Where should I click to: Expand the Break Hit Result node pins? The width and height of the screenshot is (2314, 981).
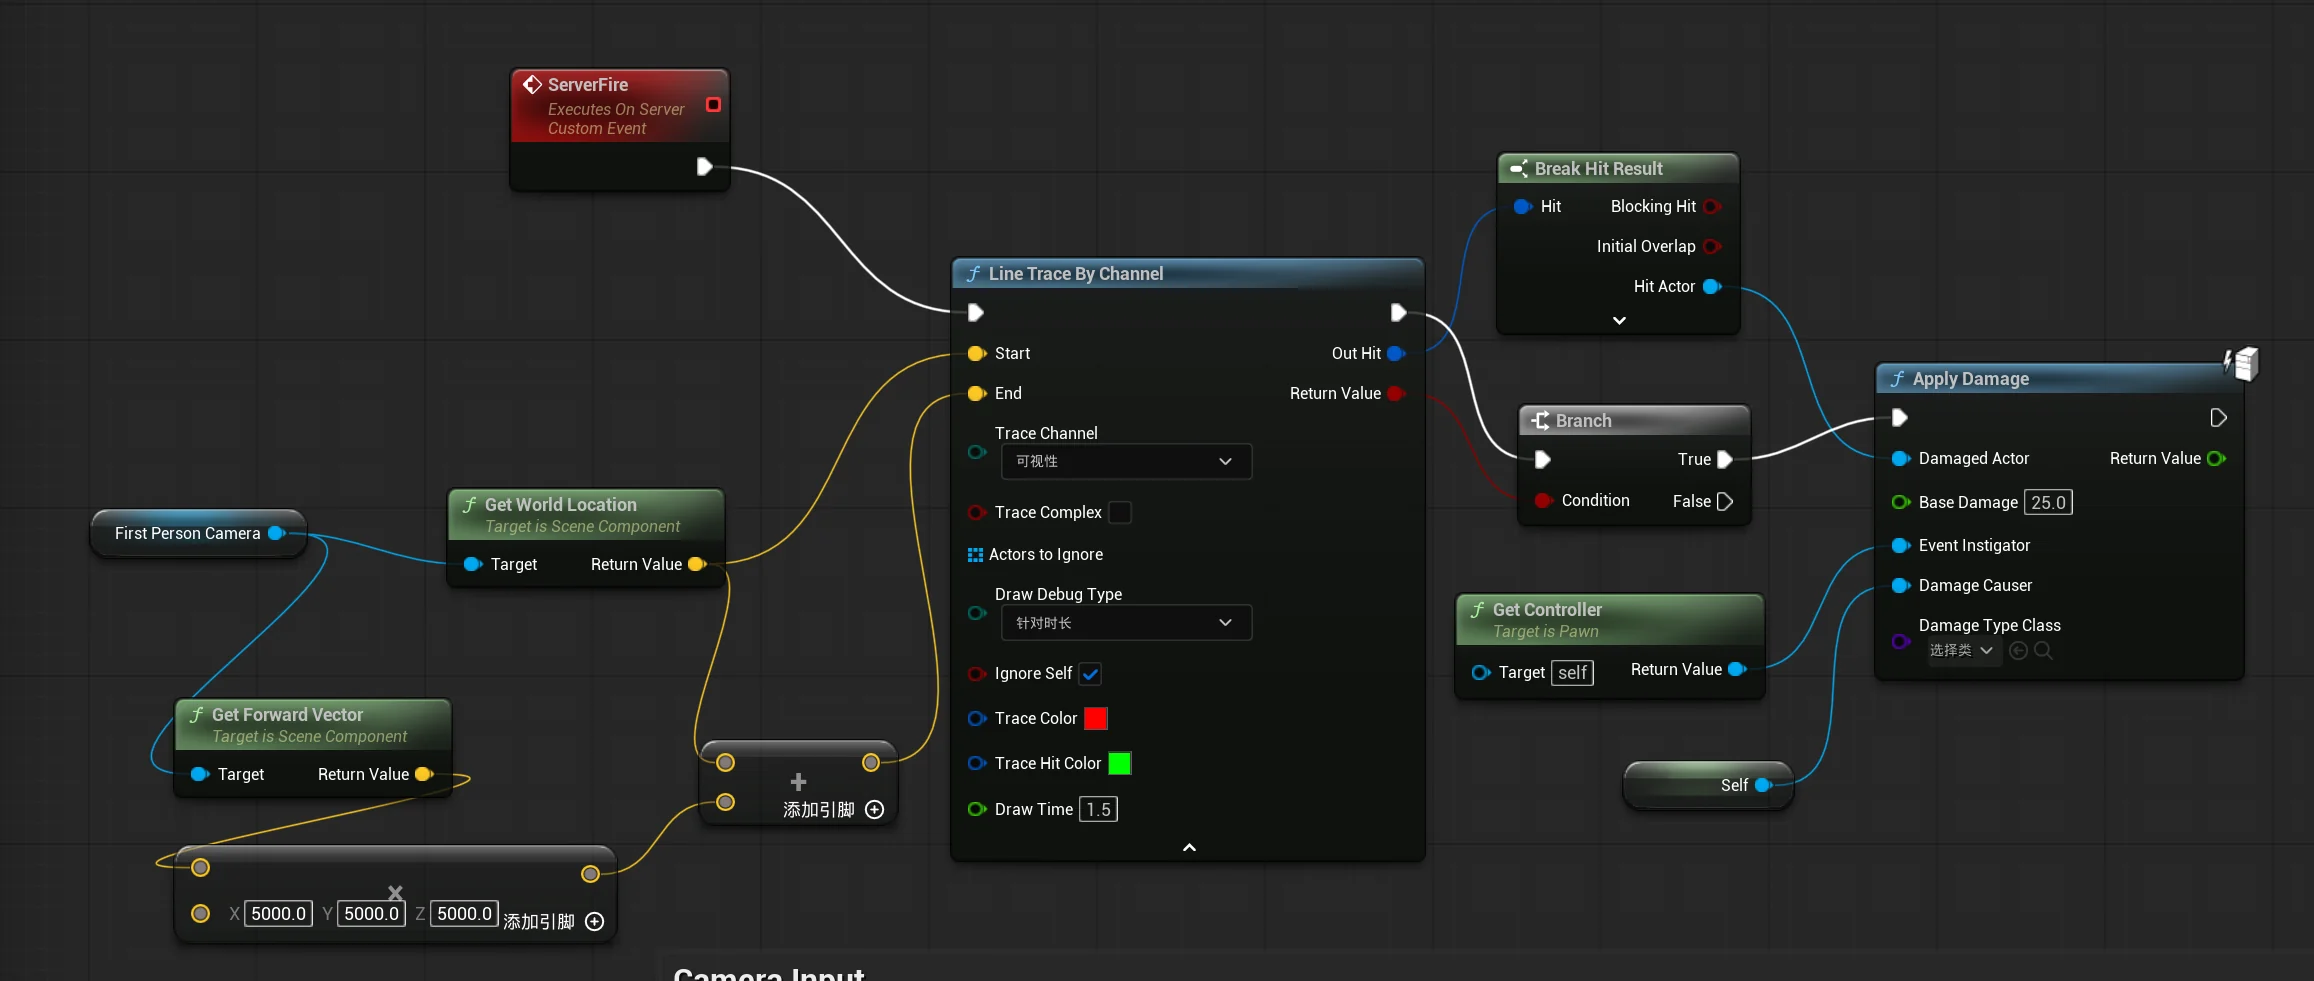[x=1619, y=320]
